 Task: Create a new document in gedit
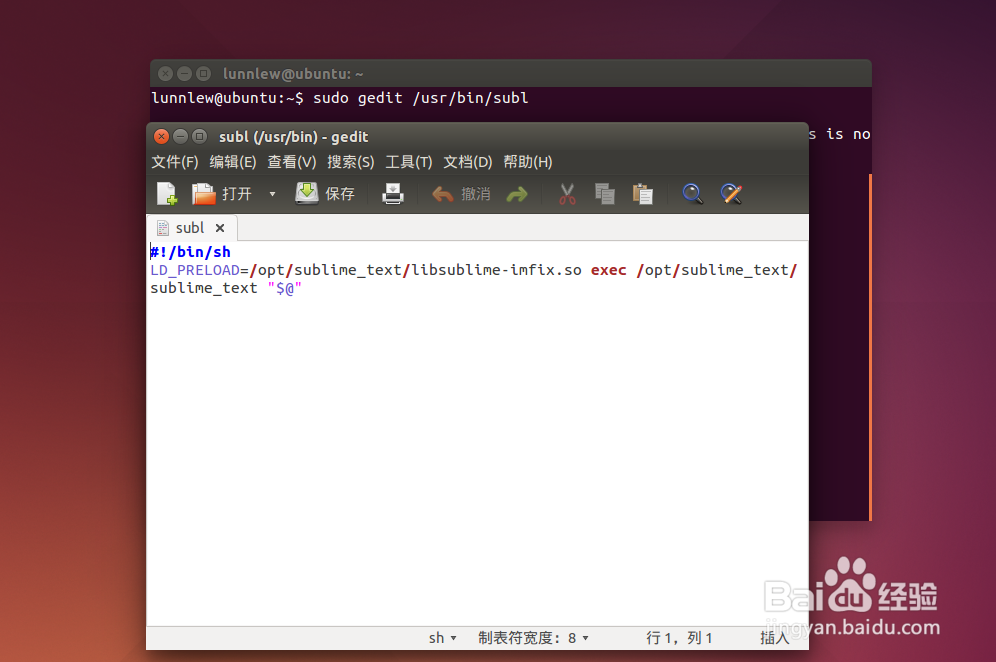click(x=166, y=193)
